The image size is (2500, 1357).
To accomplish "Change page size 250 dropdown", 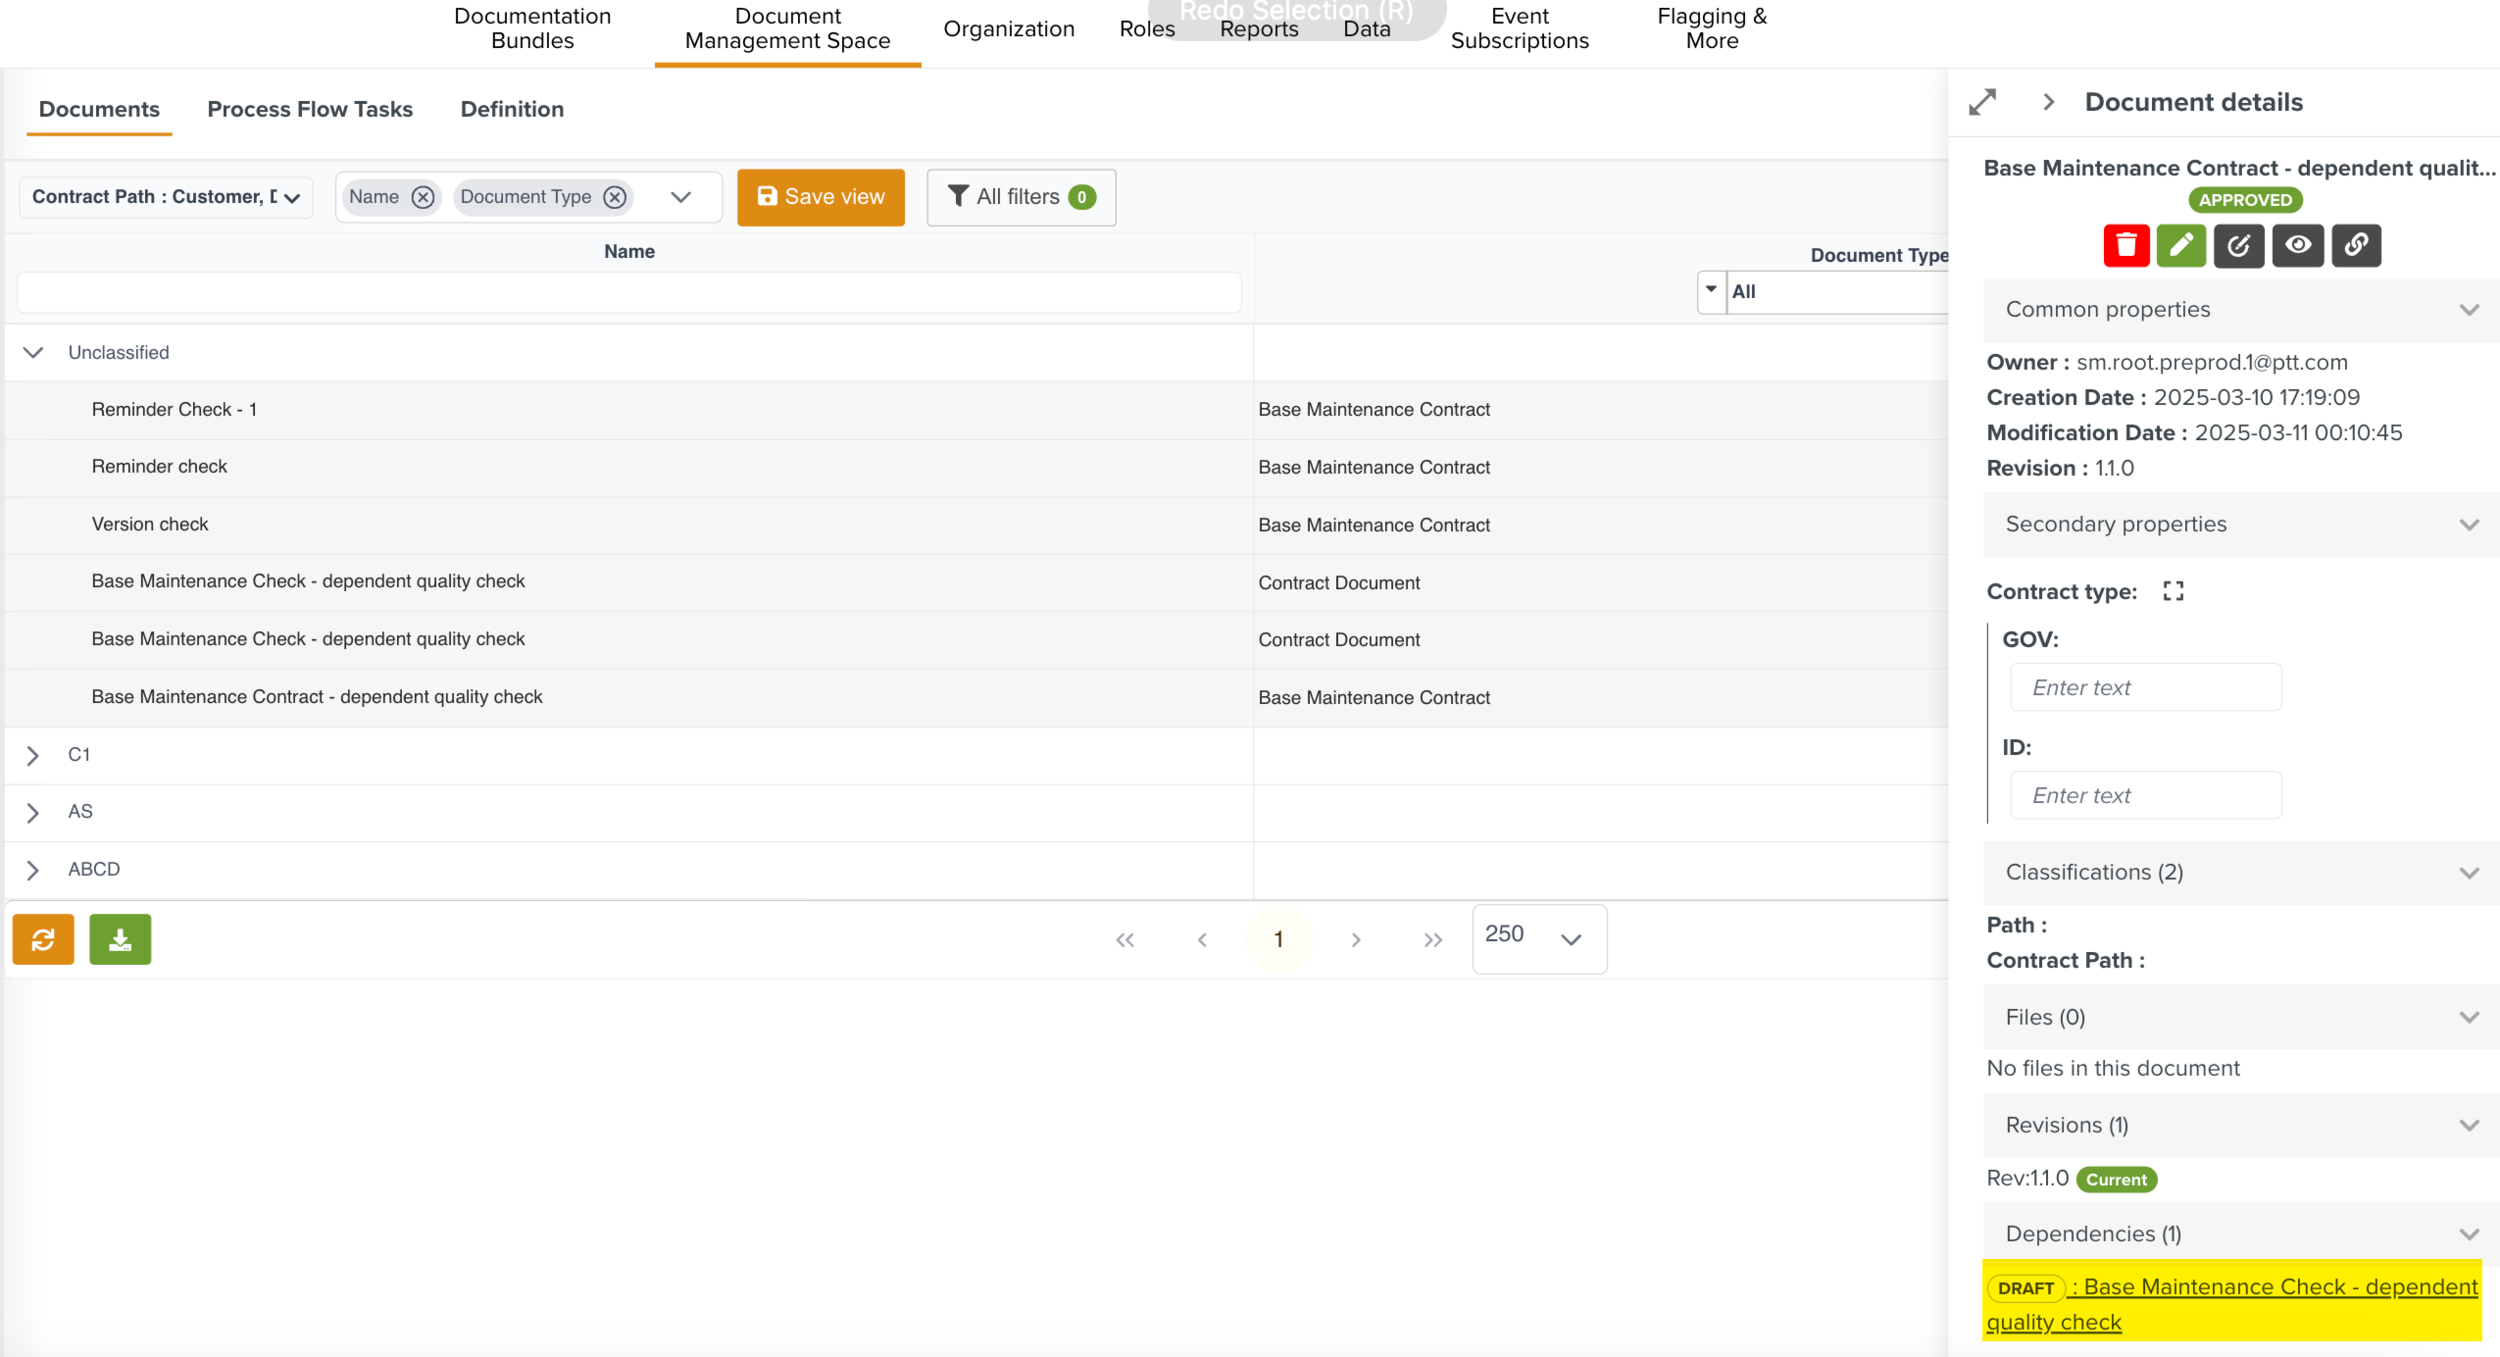I will pyautogui.click(x=1539, y=938).
